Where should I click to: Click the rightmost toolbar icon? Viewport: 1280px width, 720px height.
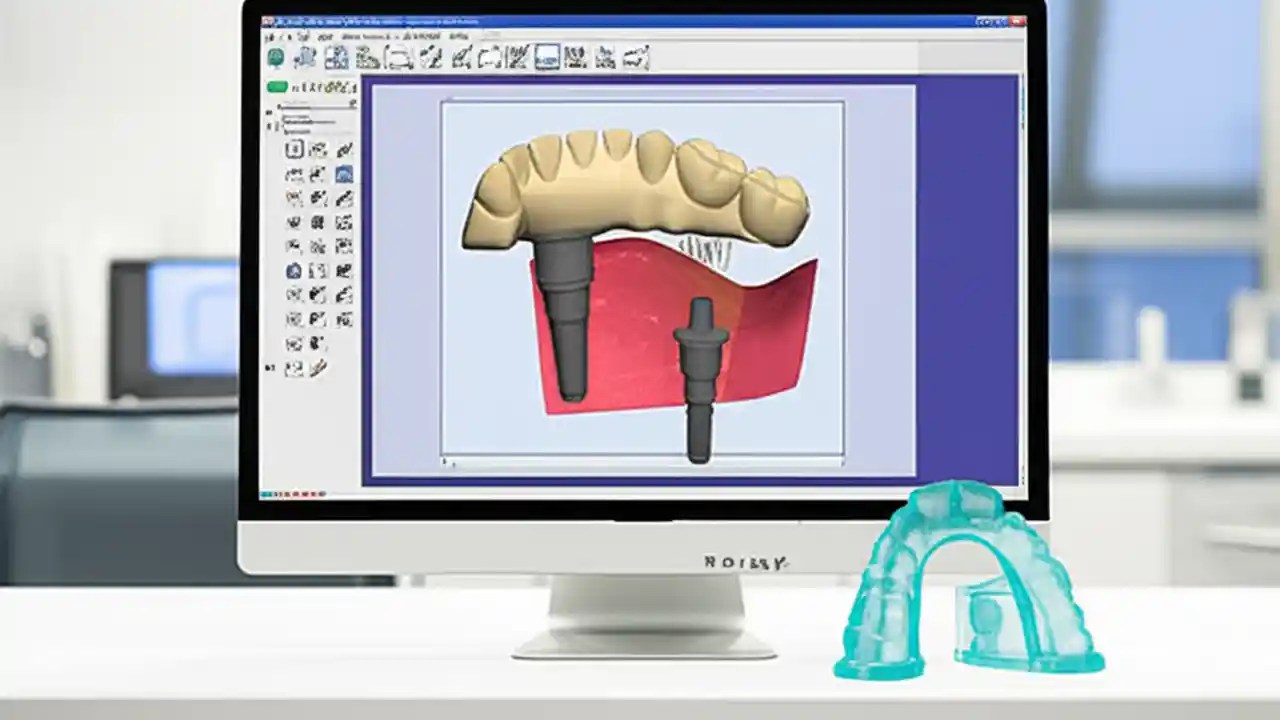[637, 60]
